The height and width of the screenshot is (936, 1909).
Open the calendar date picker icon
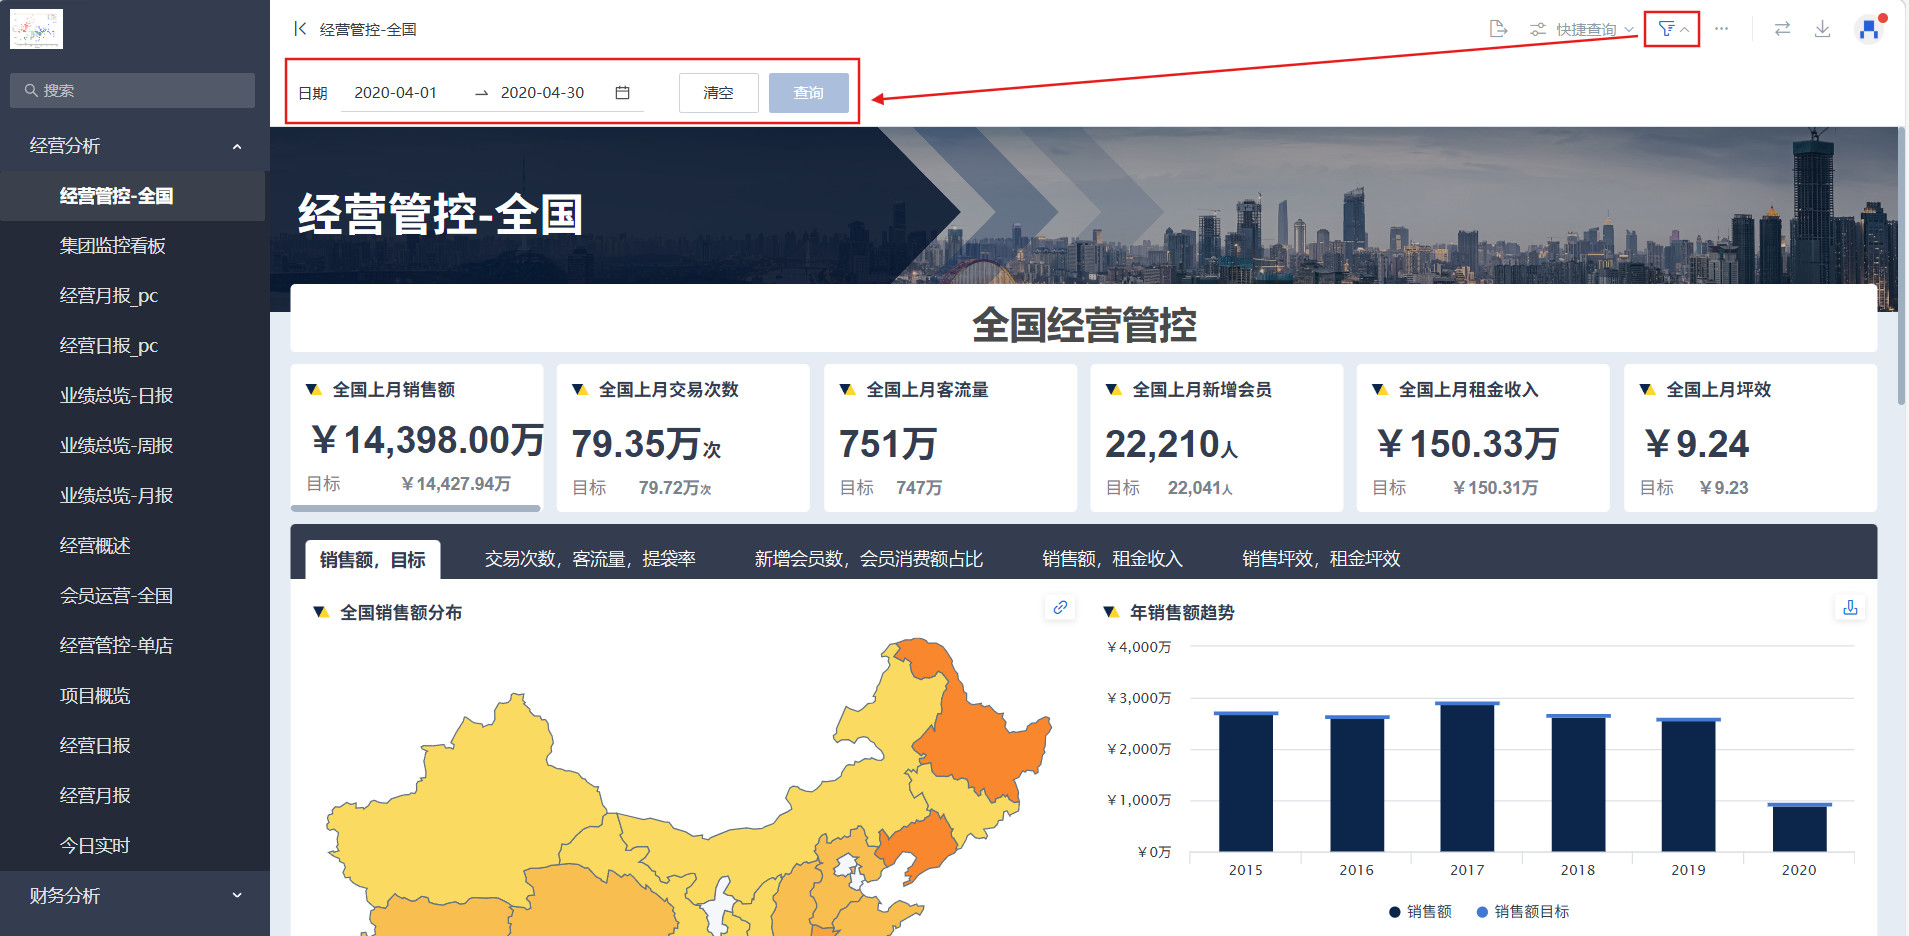(622, 93)
